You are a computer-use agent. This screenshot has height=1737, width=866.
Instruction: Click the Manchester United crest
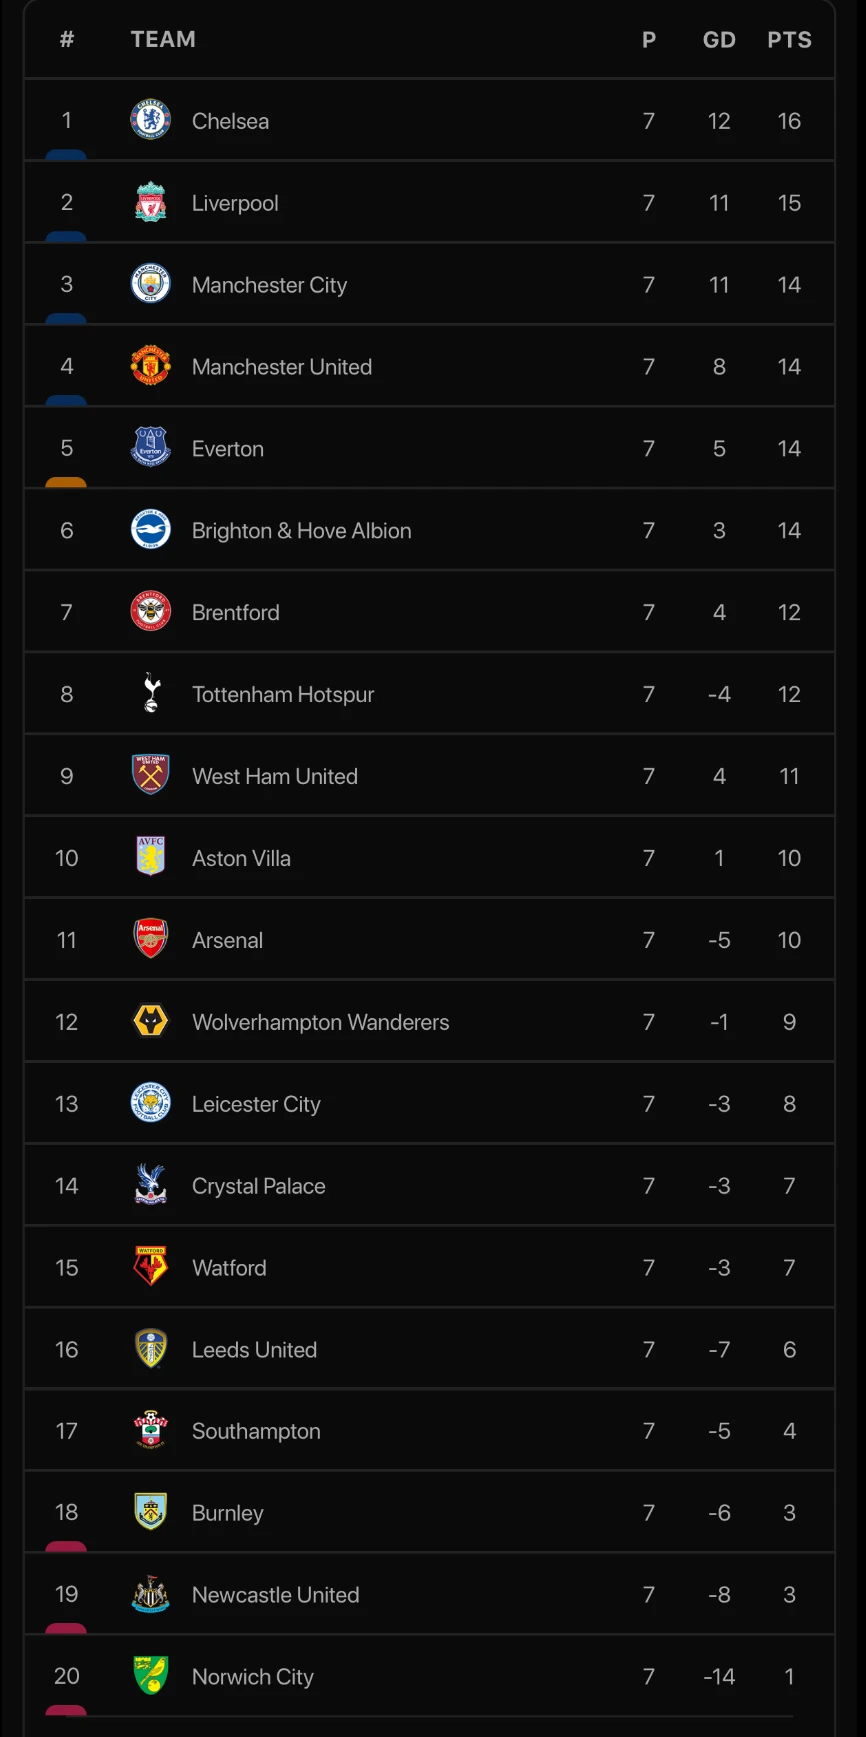point(151,367)
